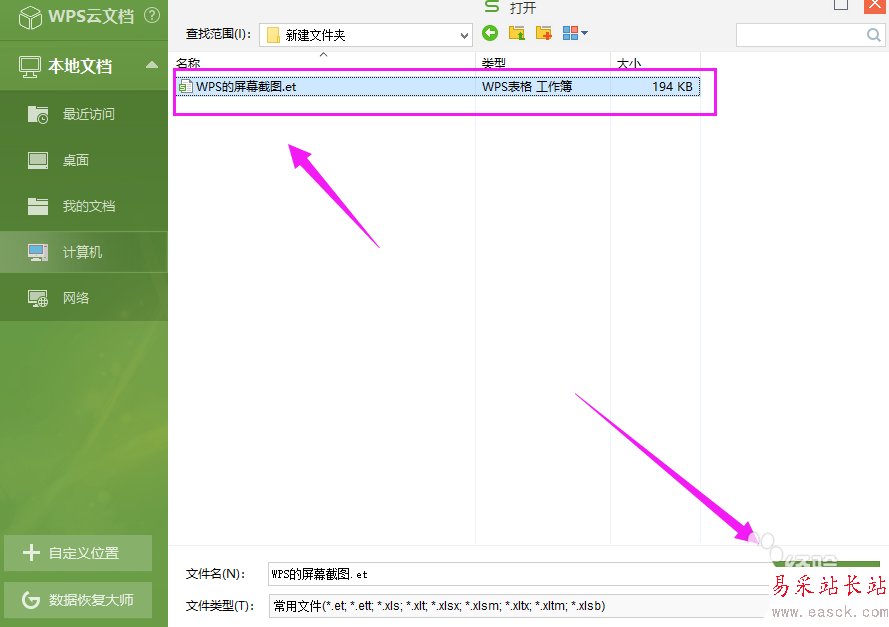Close the 打开 dialog window
The height and width of the screenshot is (627, 889).
[875, 6]
